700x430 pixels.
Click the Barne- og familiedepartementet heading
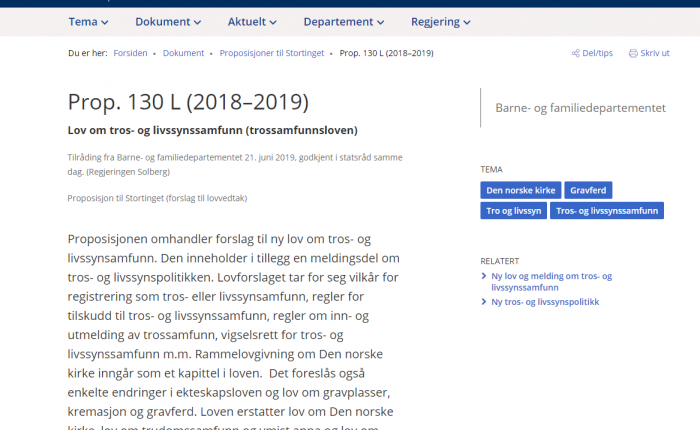pos(580,108)
